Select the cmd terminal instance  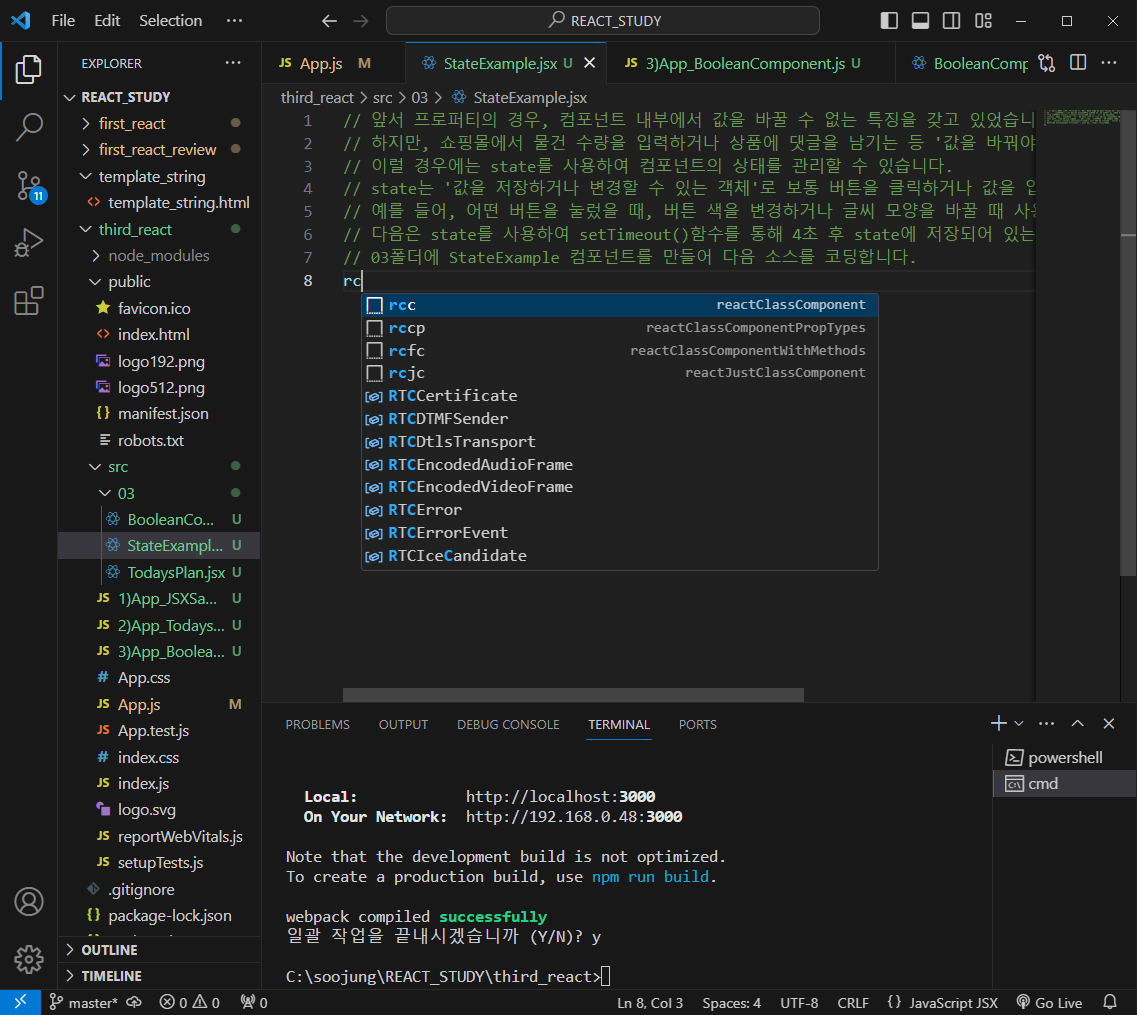tap(1064, 784)
